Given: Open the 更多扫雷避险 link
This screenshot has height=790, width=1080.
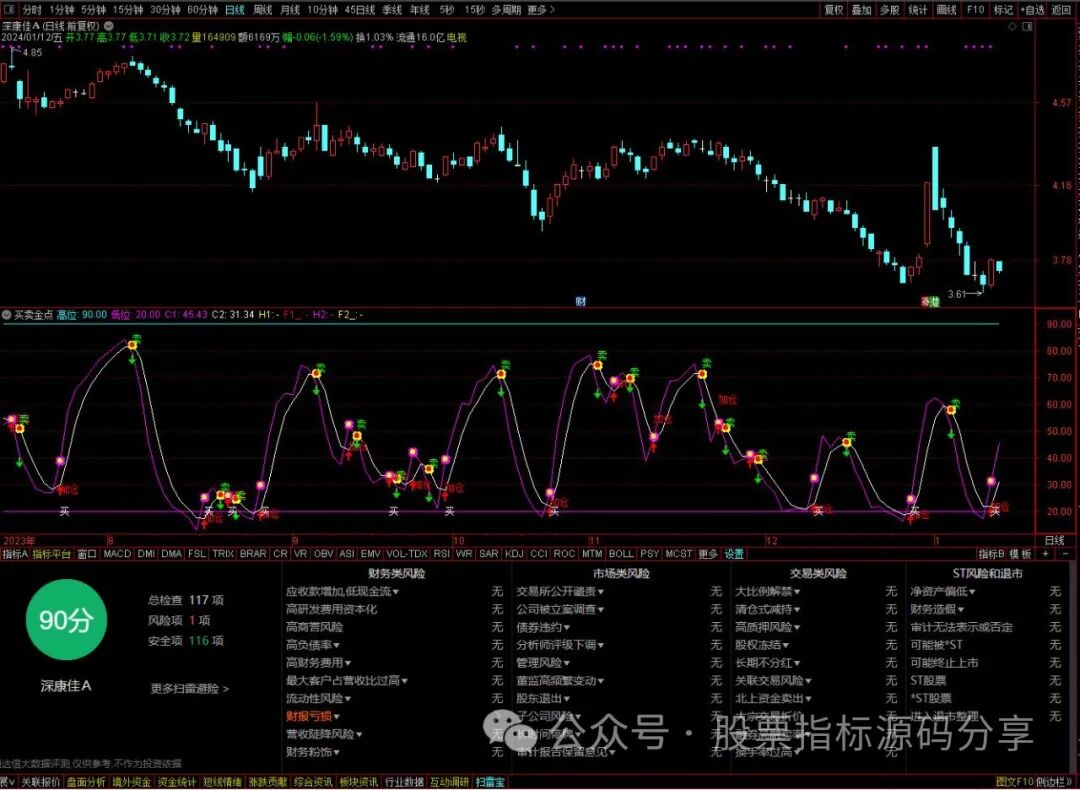Looking at the screenshot, I should tap(189, 688).
